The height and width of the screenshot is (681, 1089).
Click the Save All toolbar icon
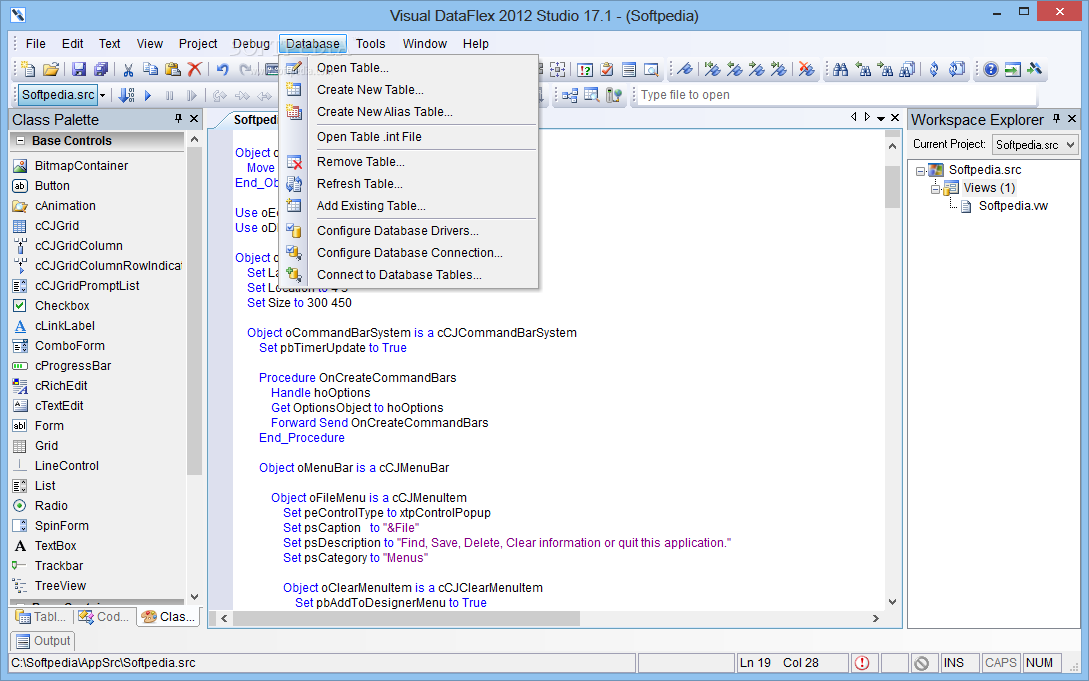click(101, 69)
